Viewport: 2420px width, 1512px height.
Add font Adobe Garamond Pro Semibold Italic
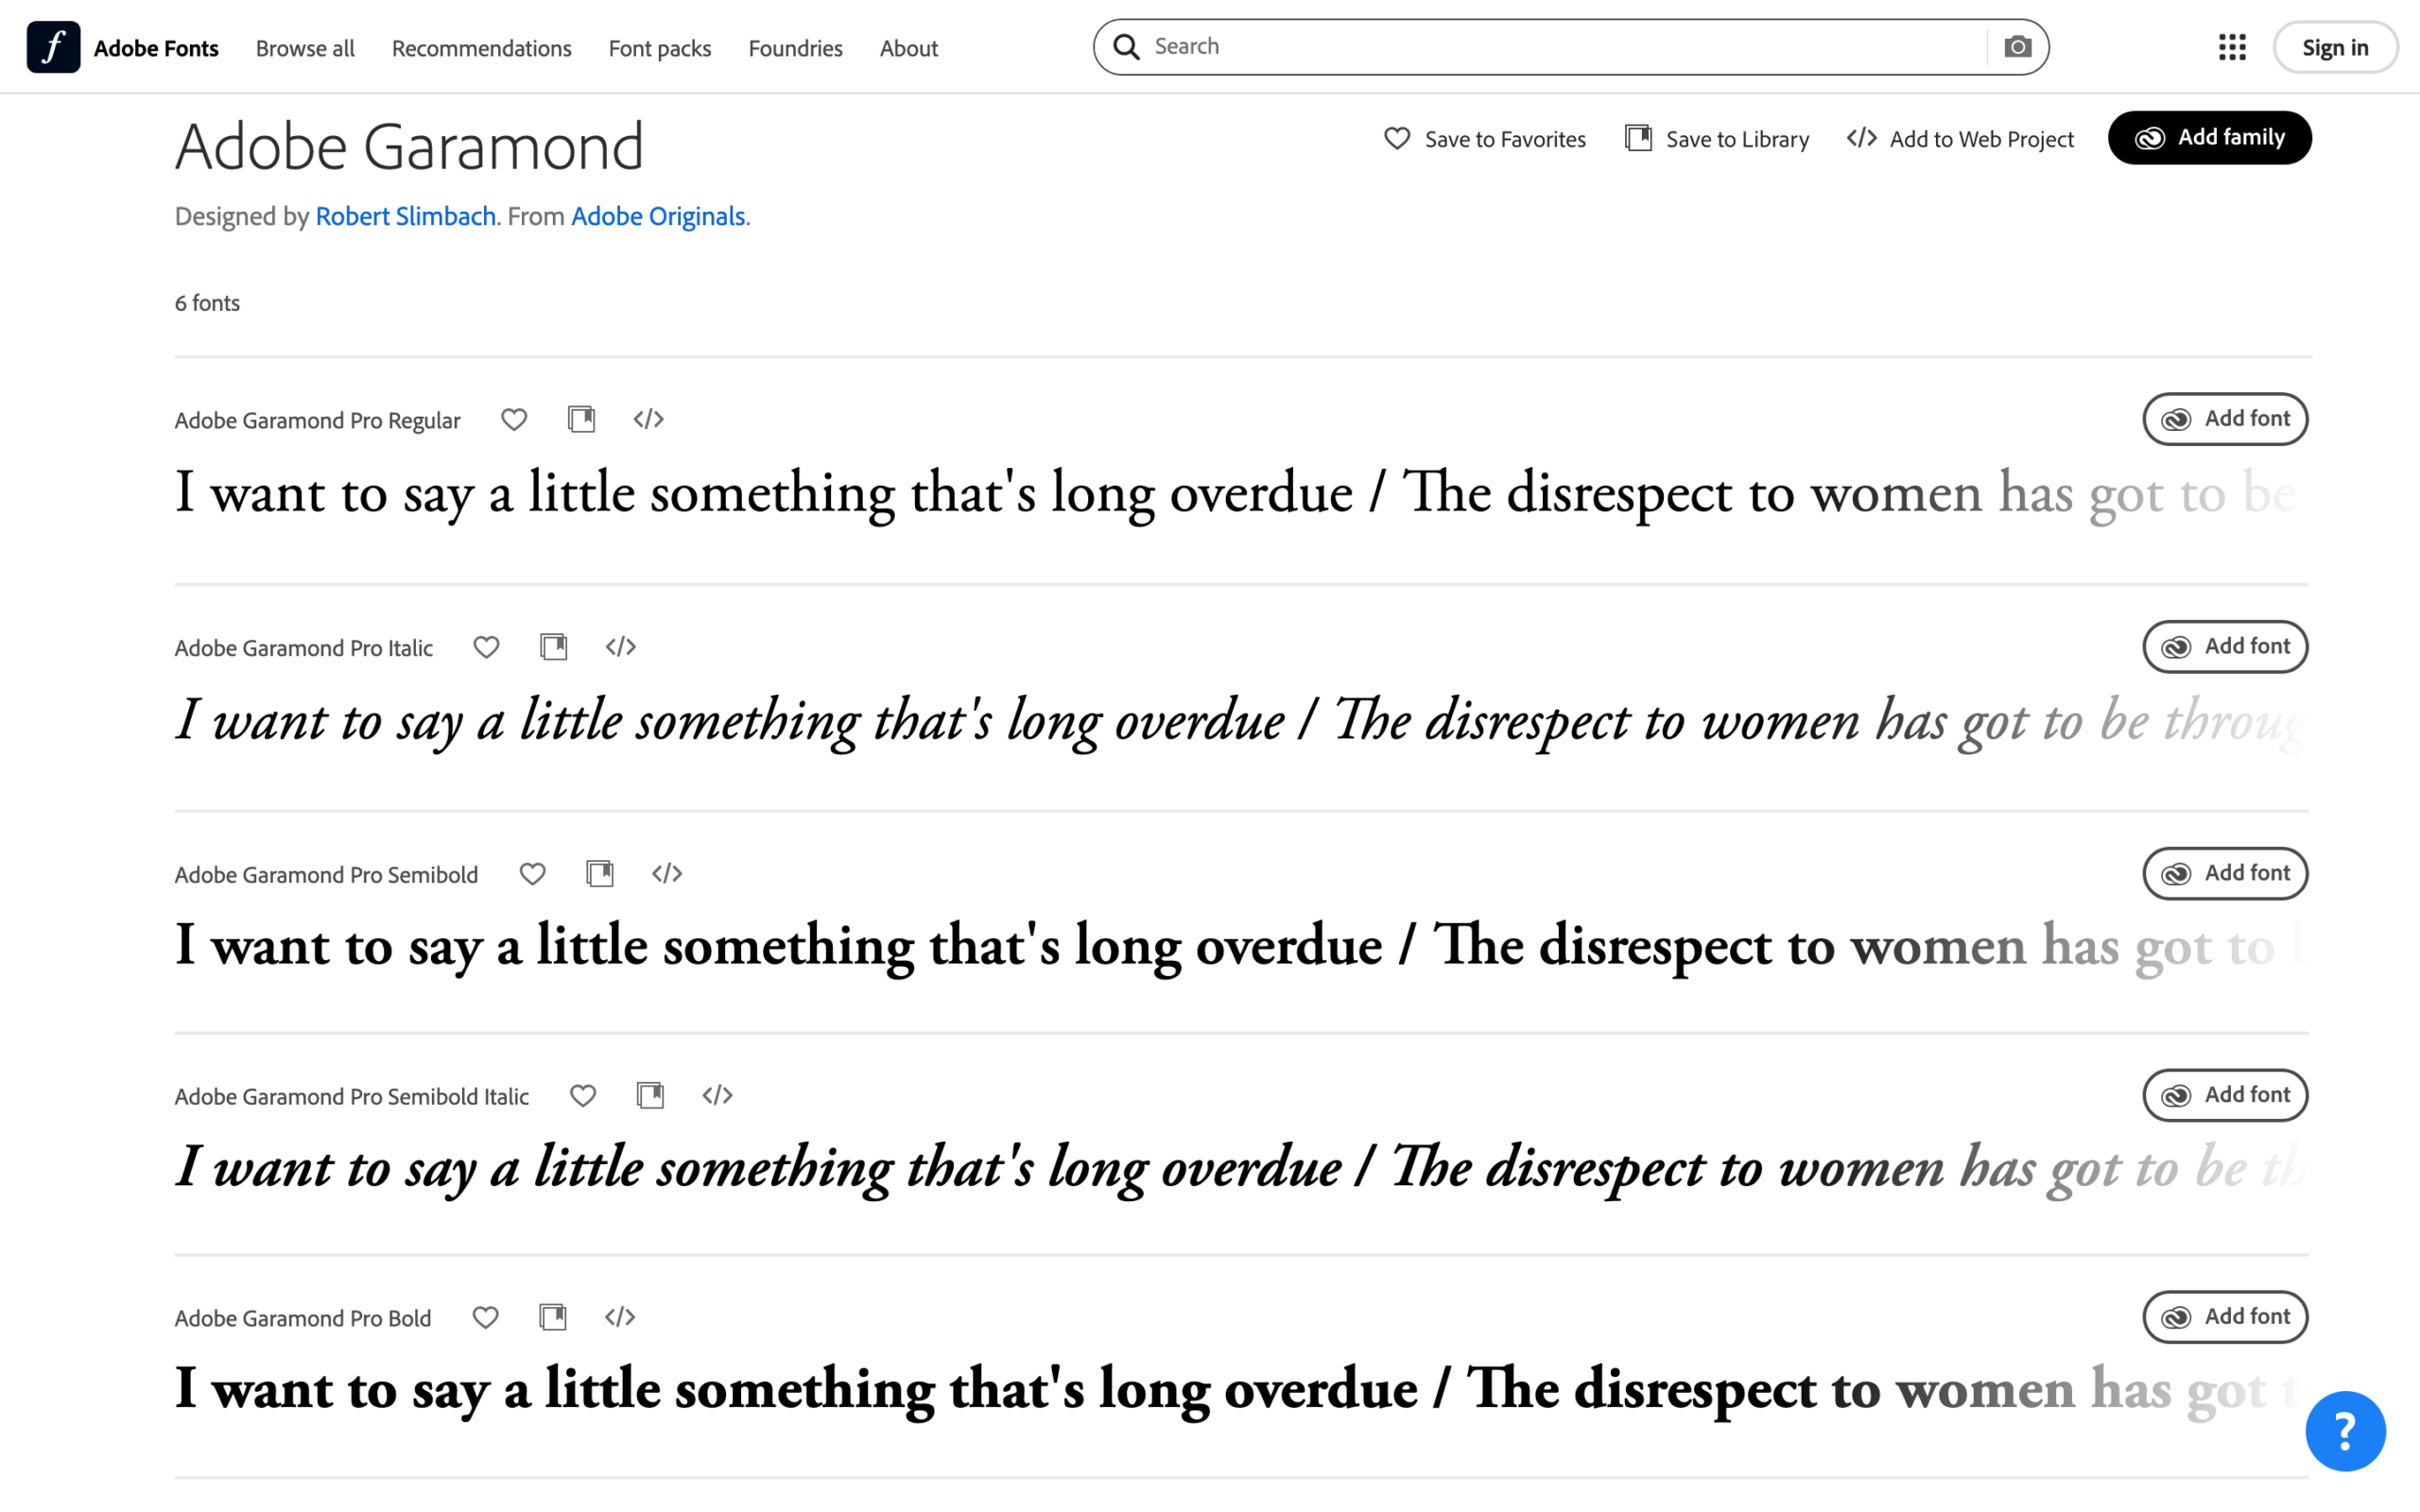pos(2225,1096)
